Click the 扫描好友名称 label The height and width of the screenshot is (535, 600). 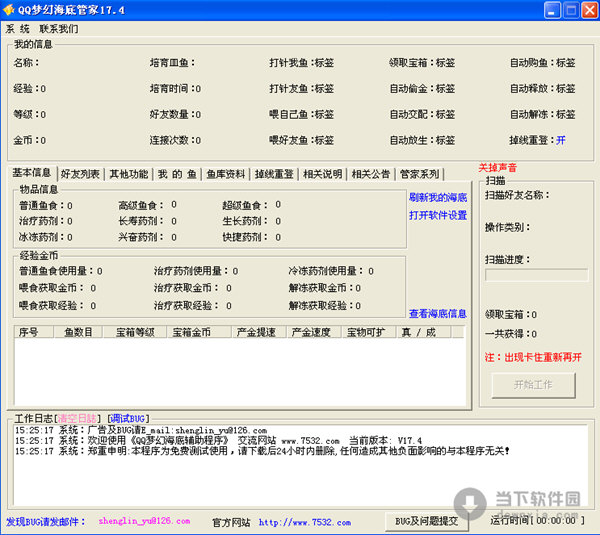click(x=517, y=195)
